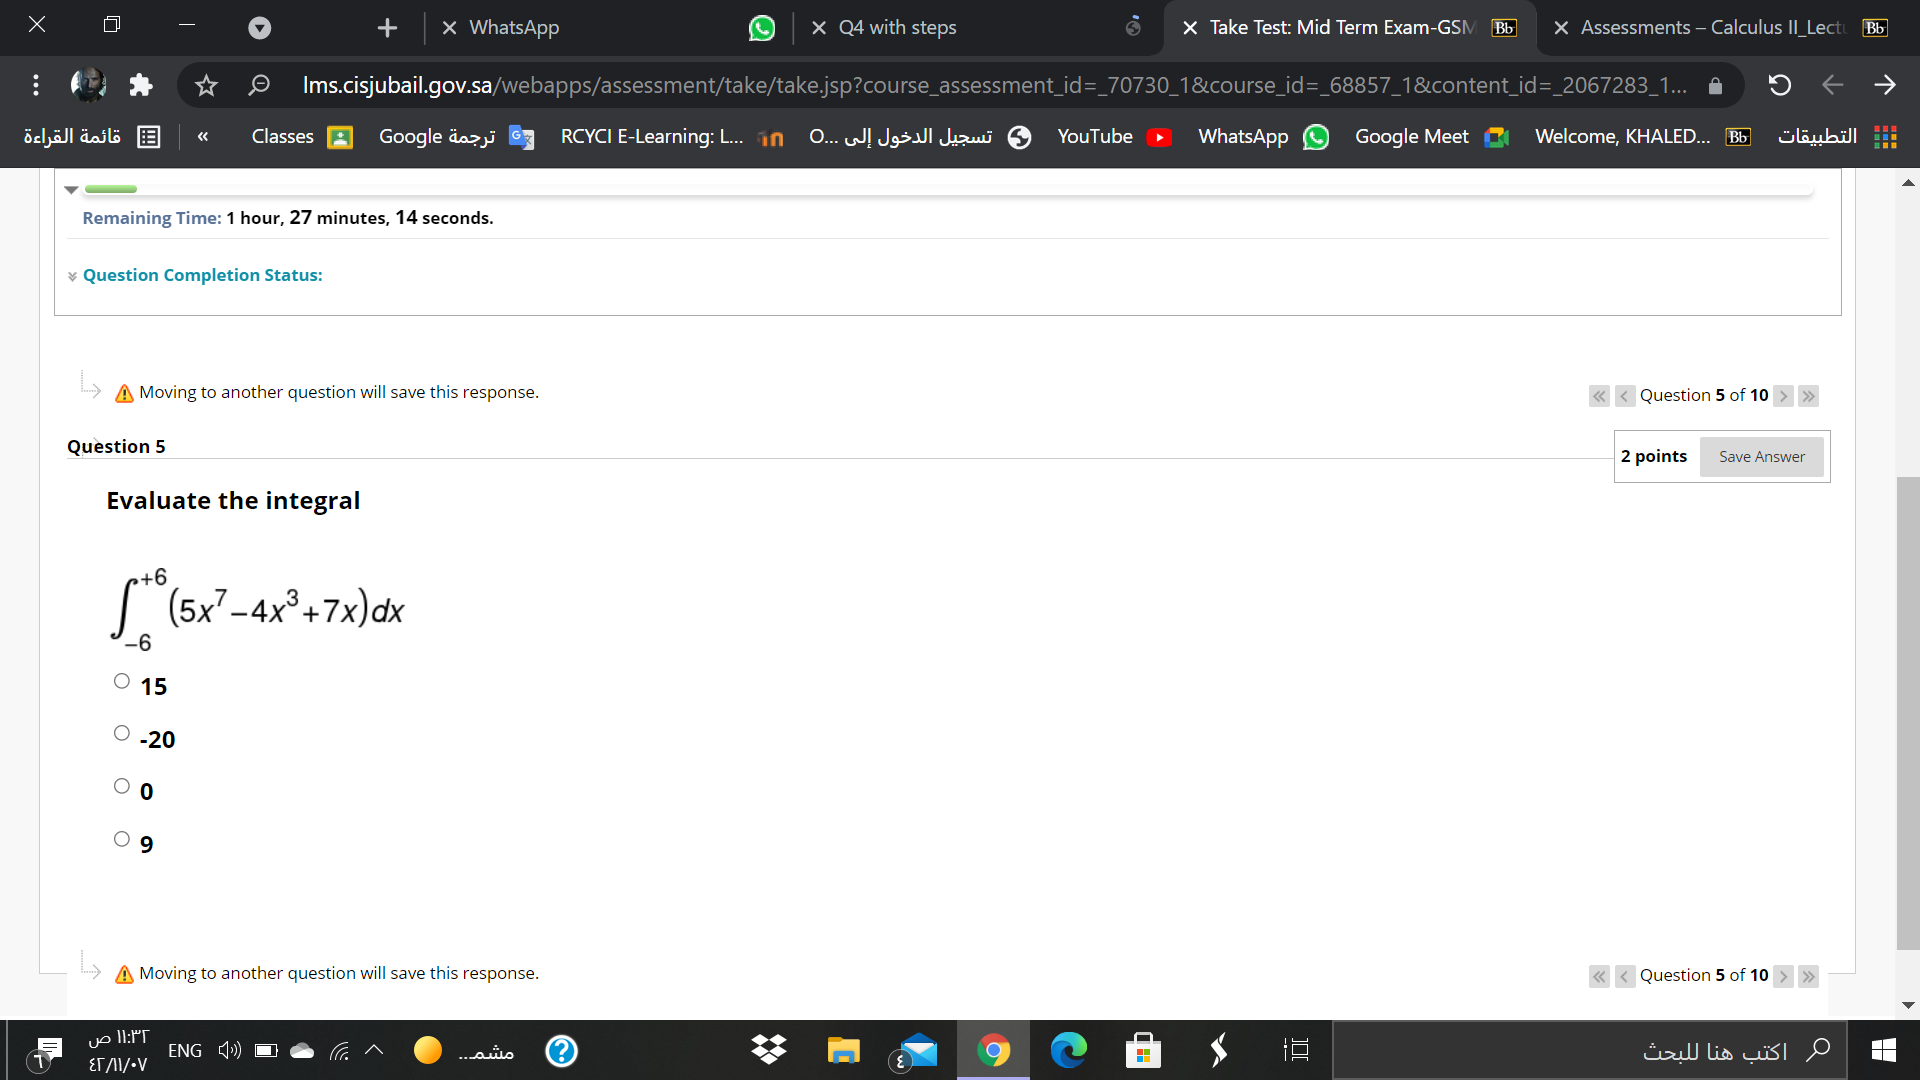Go to next question arrow at top
This screenshot has width=1920, height=1080.
point(1783,396)
